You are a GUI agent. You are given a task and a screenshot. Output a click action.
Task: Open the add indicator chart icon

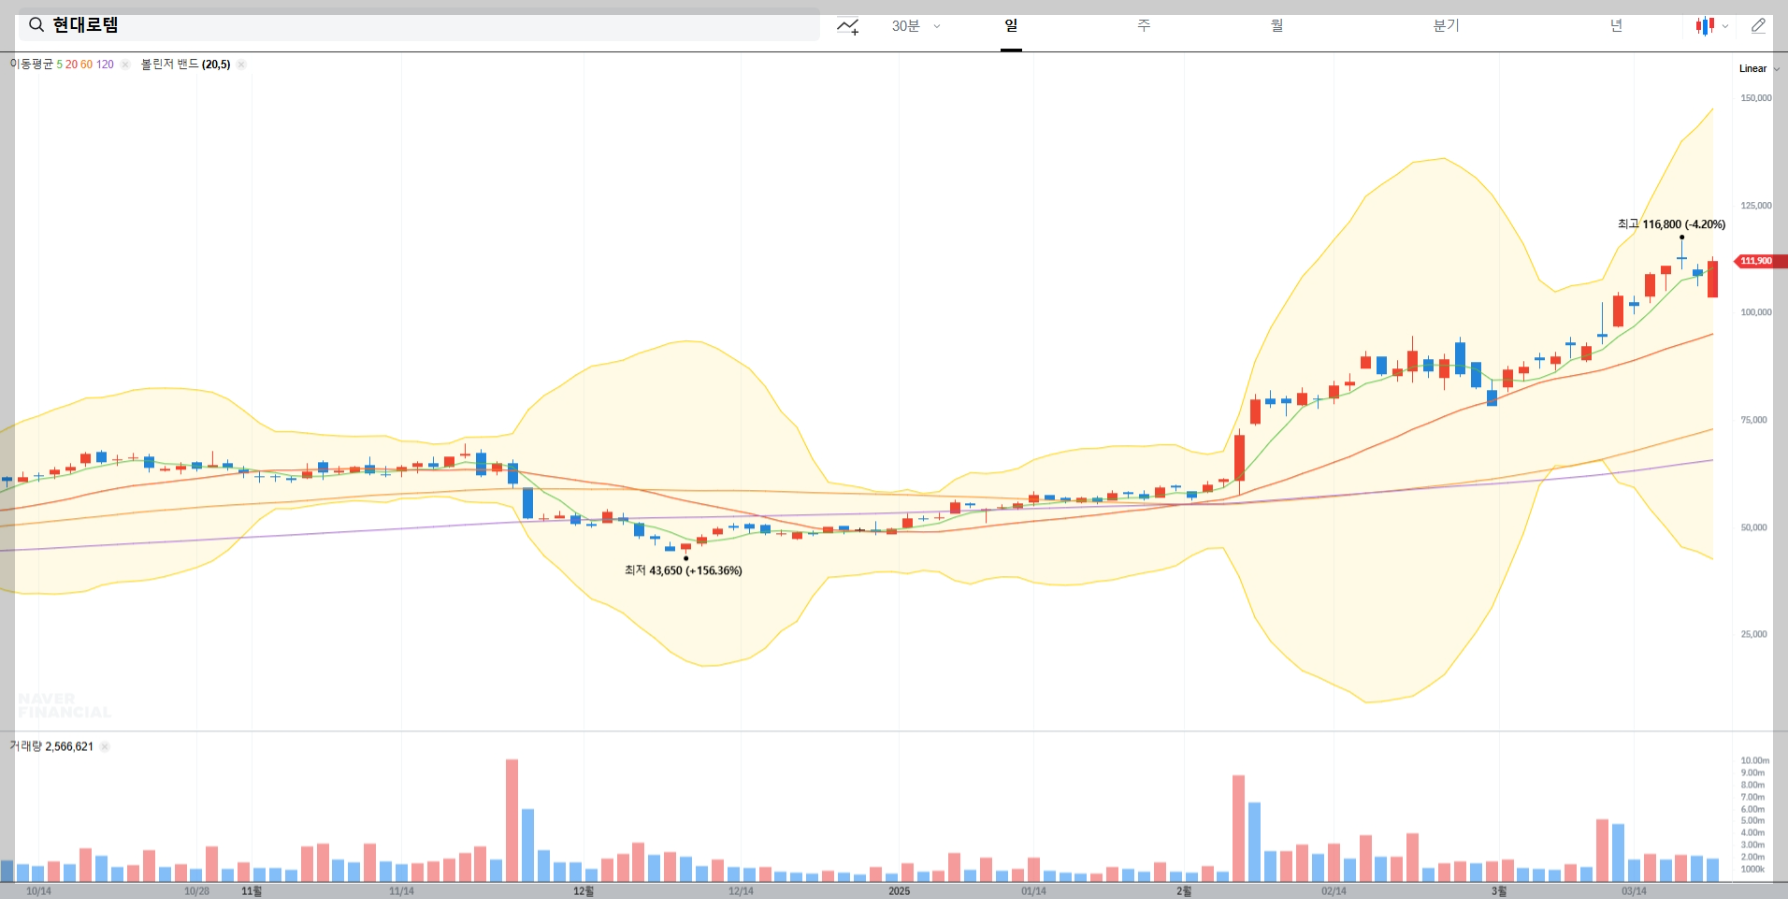coord(848,26)
